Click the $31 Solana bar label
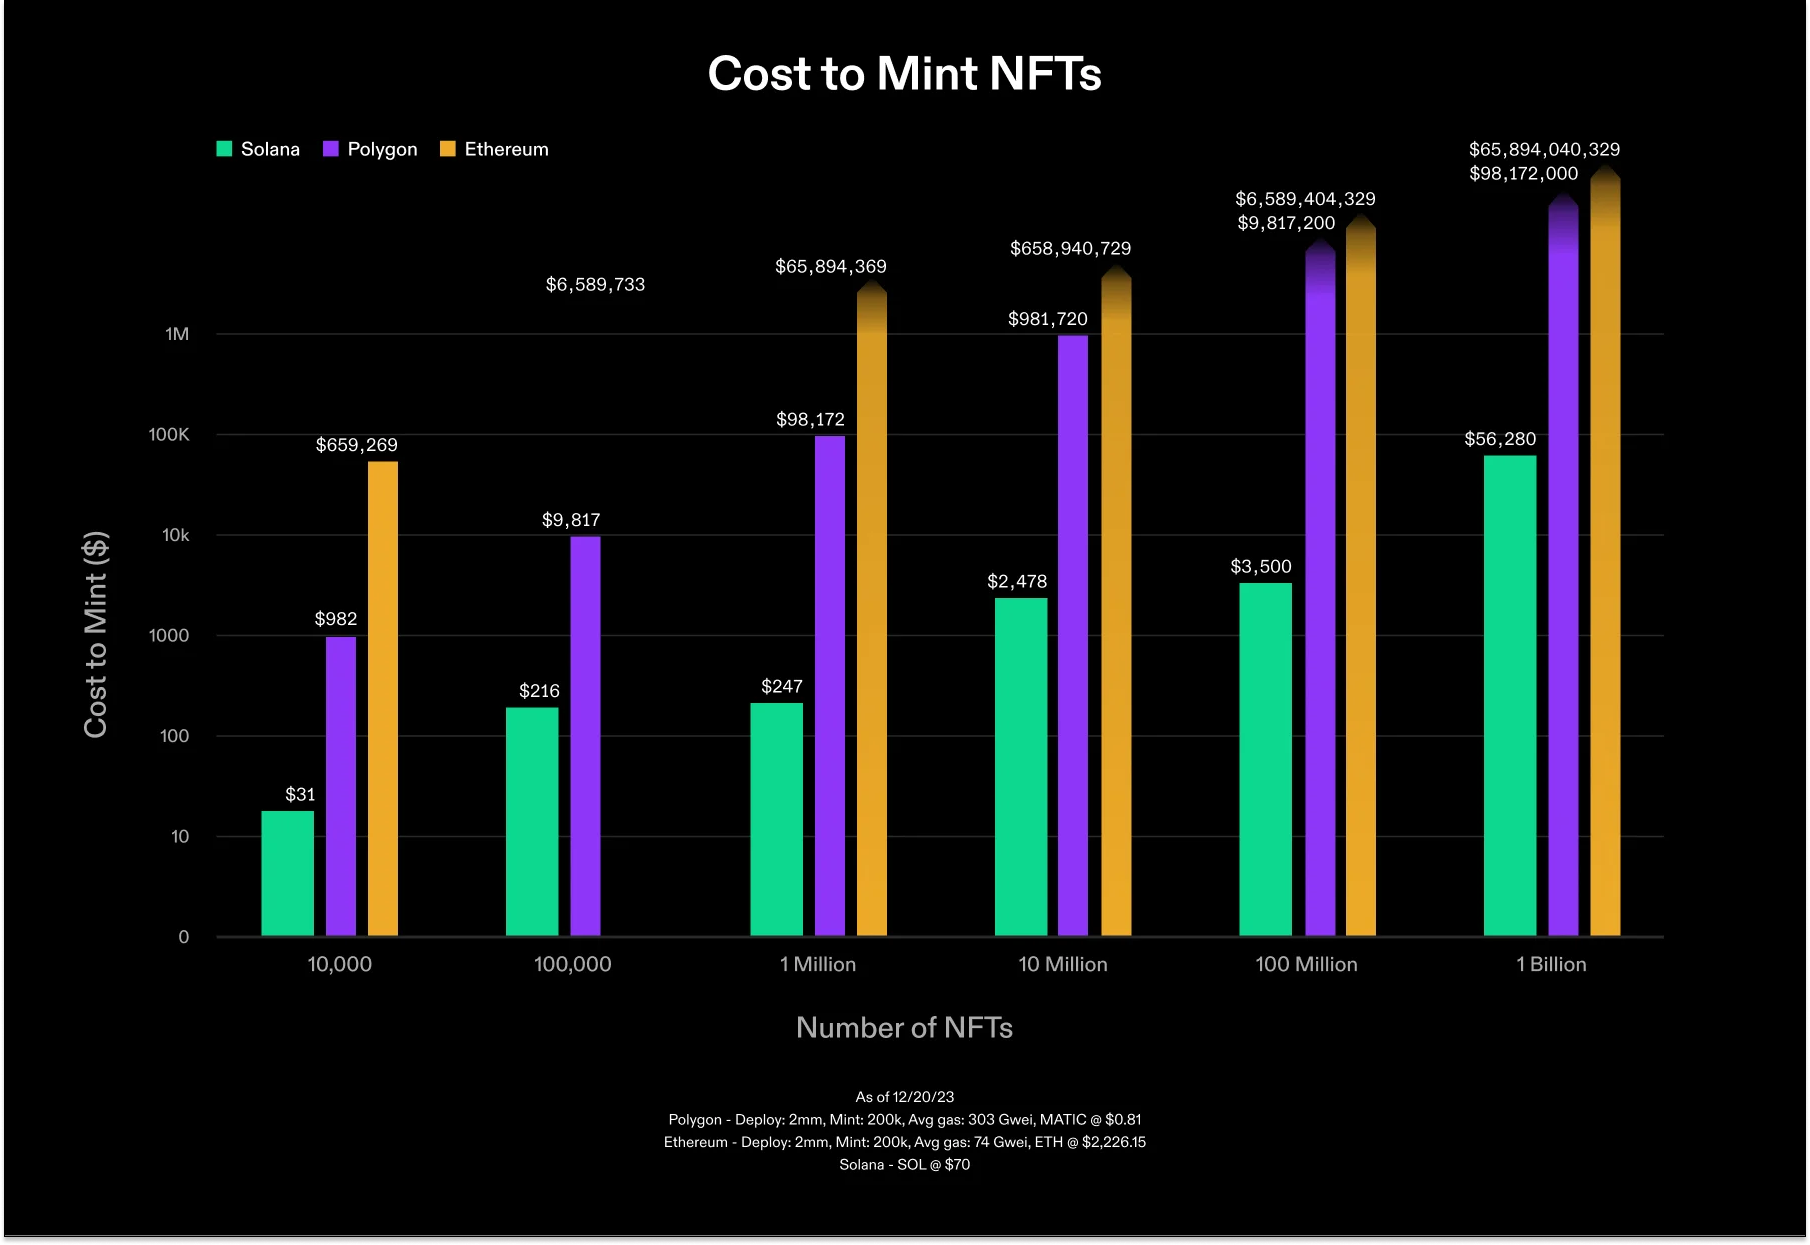Viewport: 1810px width, 1245px height. [300, 794]
